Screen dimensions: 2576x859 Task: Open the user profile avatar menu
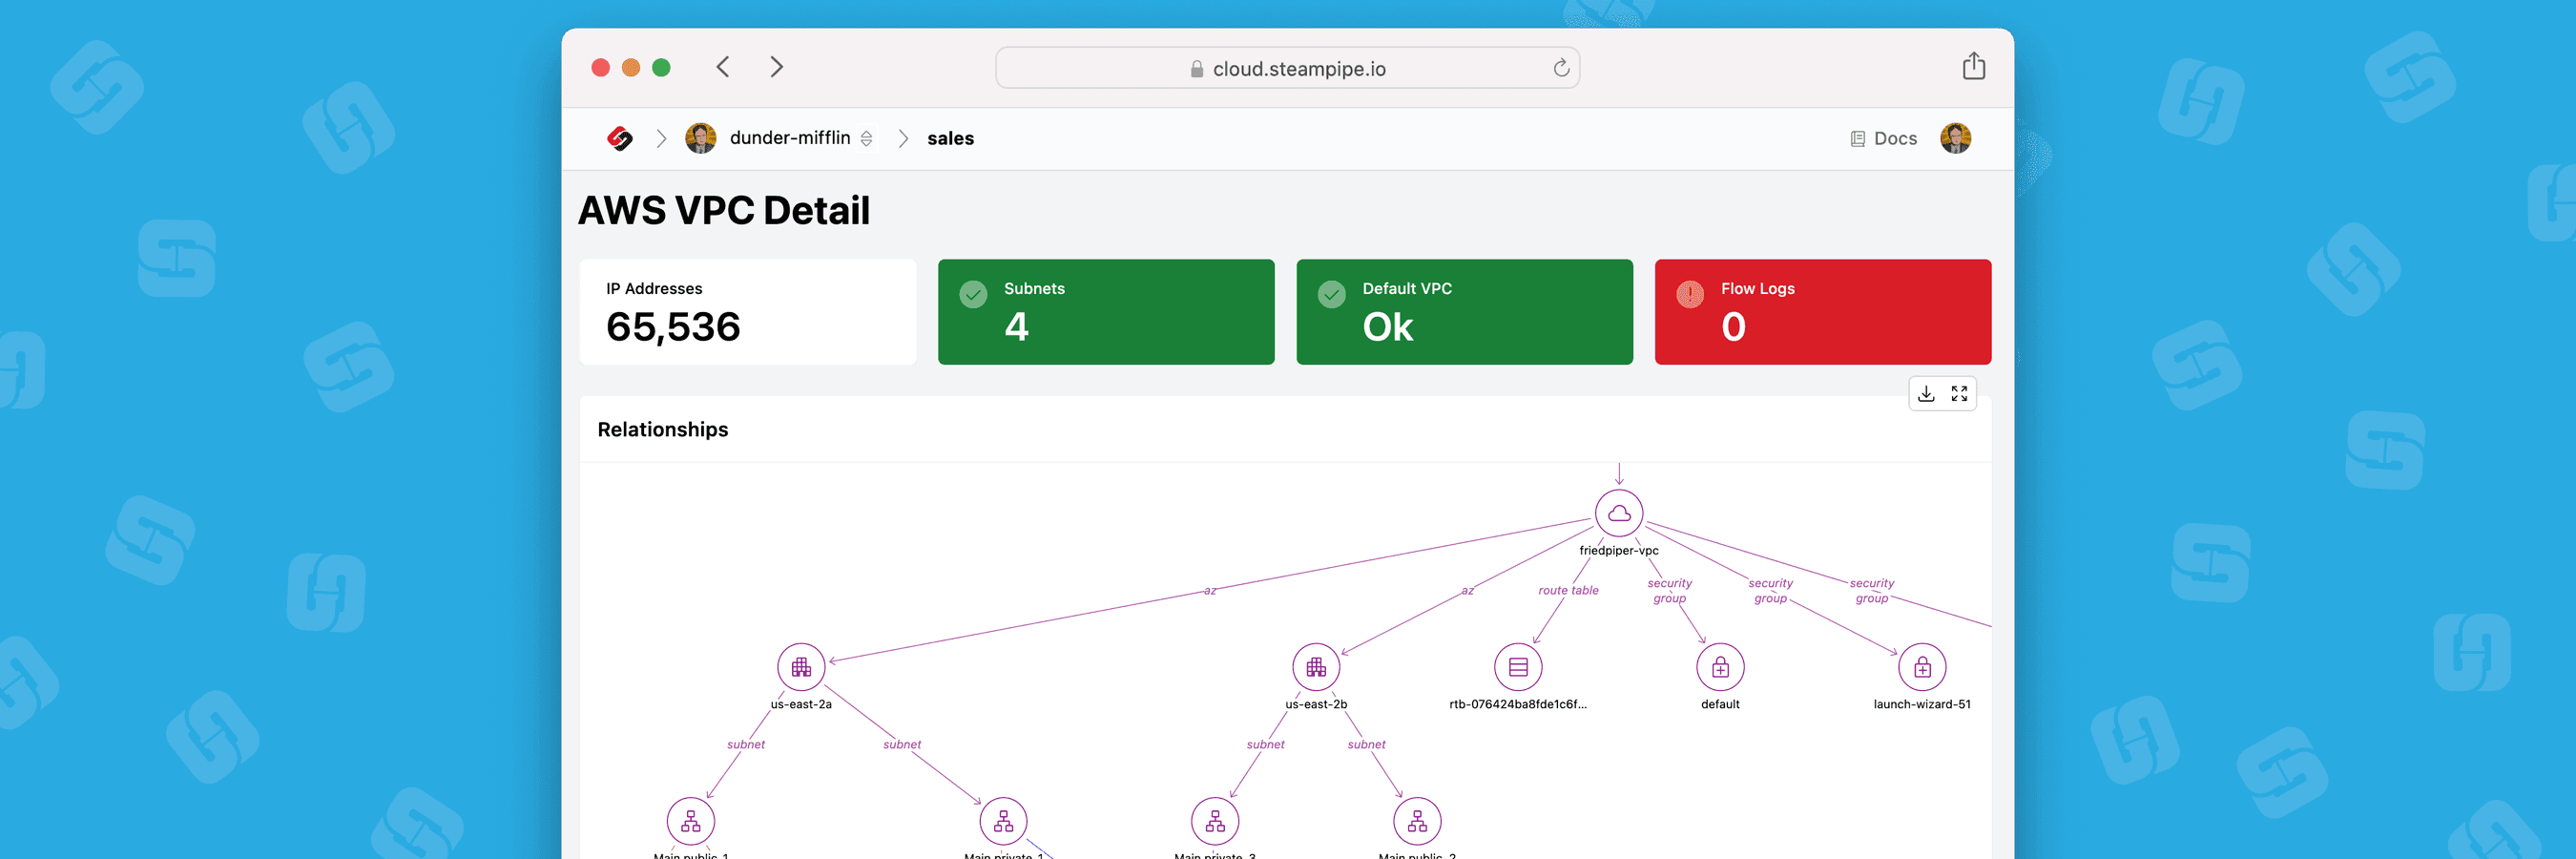[x=1955, y=138]
